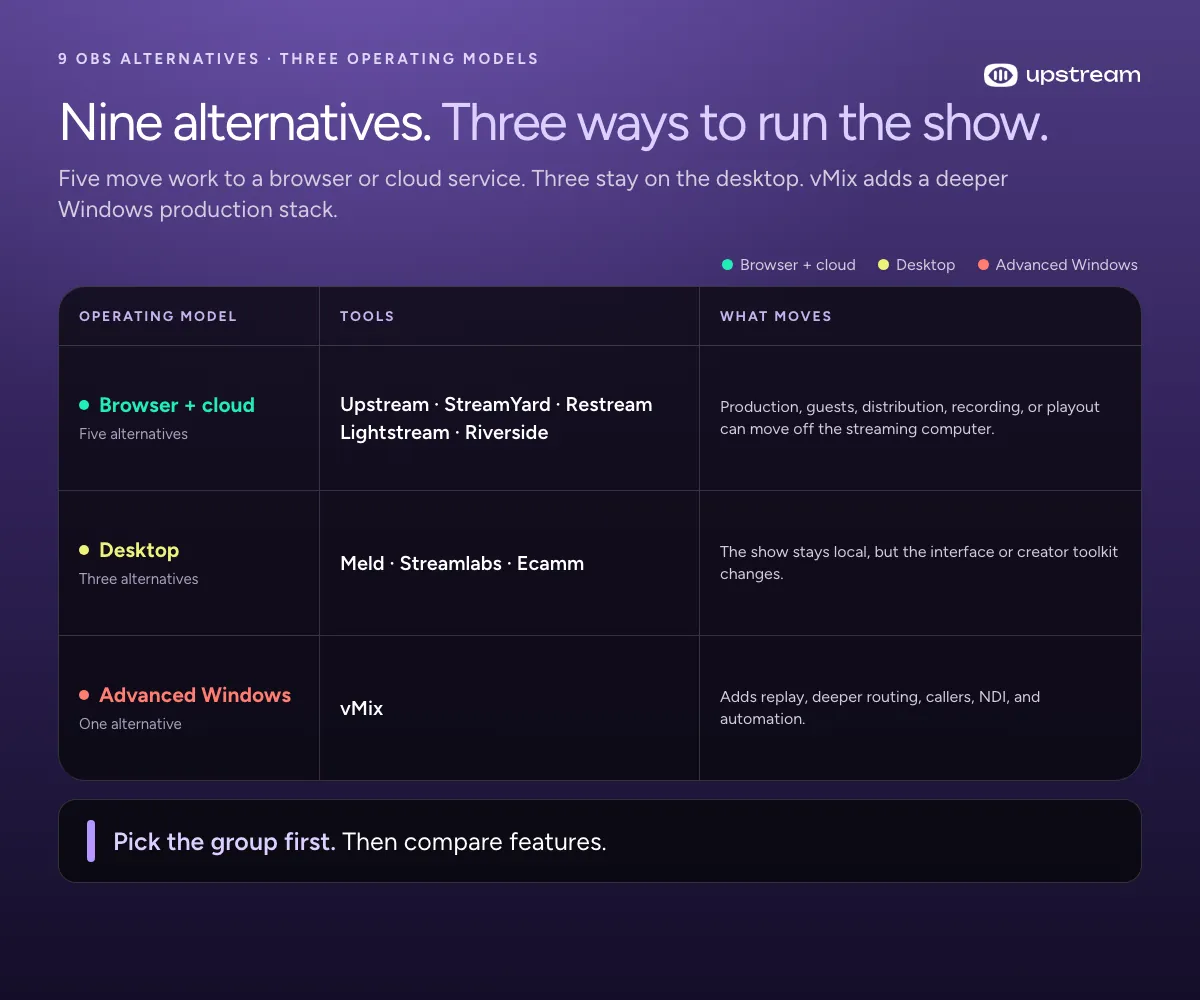Click the yellow Desktop legend dot
The height and width of the screenshot is (1000, 1200).
tap(883, 265)
